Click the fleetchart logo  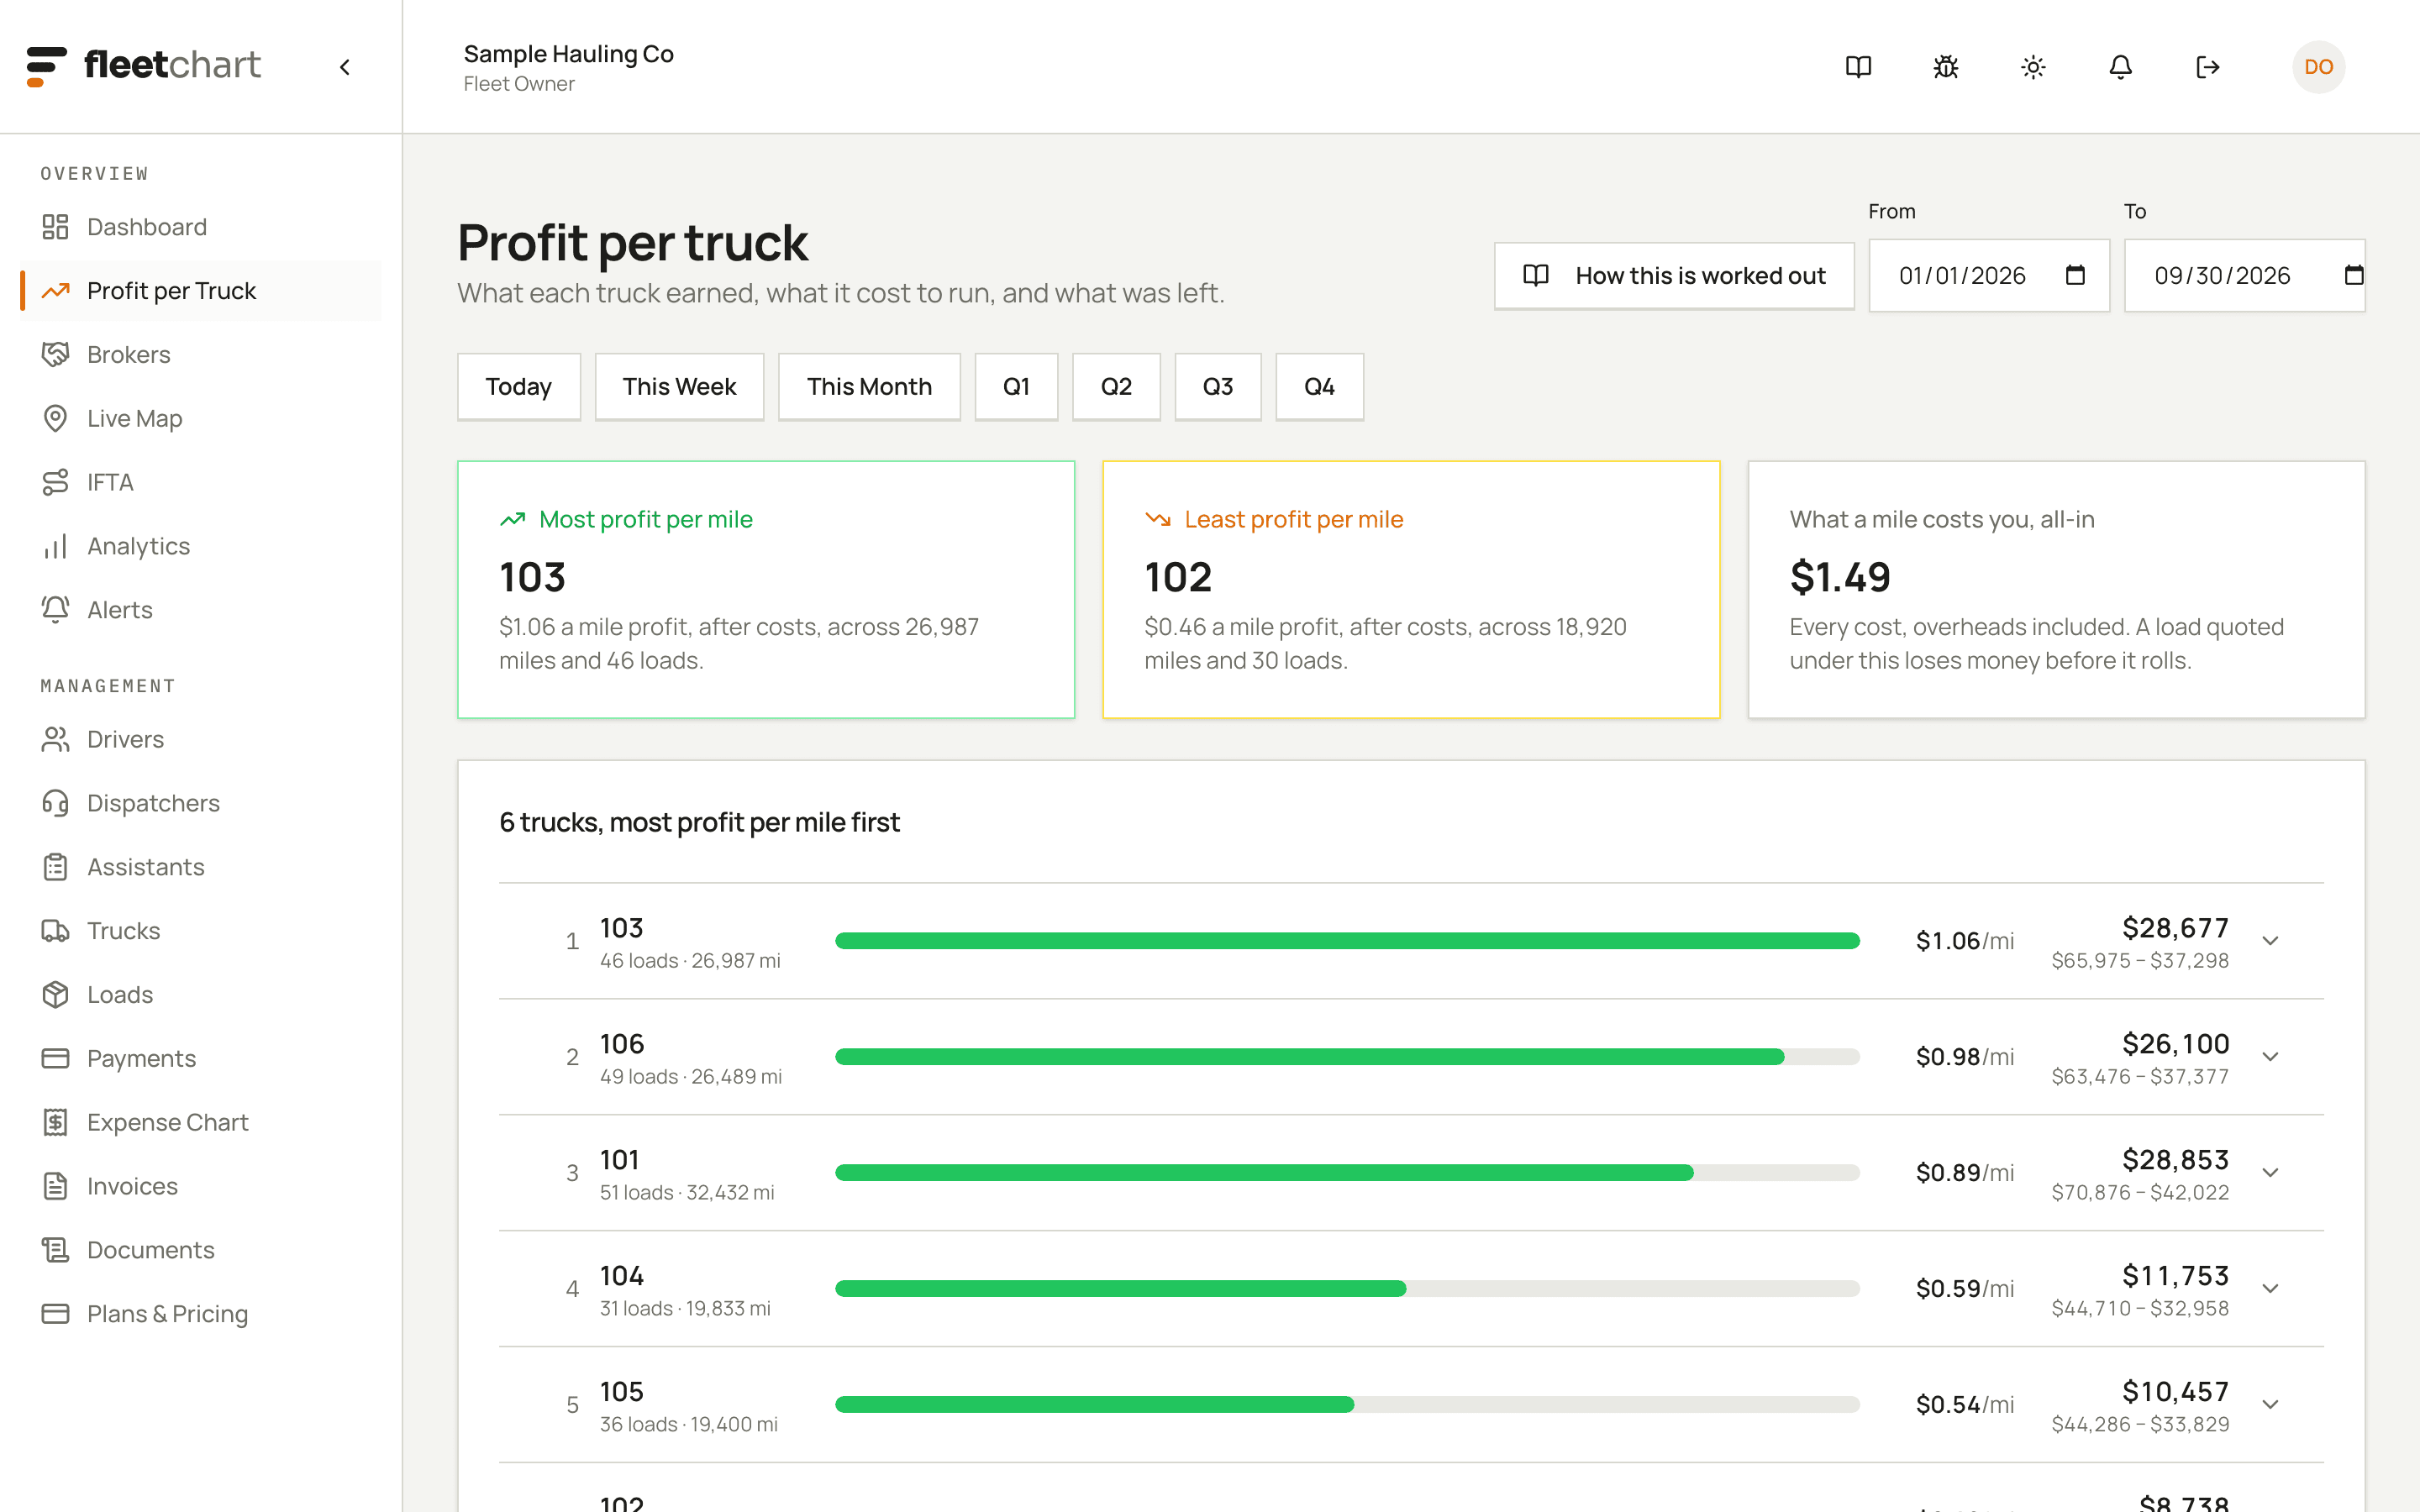[x=143, y=66]
